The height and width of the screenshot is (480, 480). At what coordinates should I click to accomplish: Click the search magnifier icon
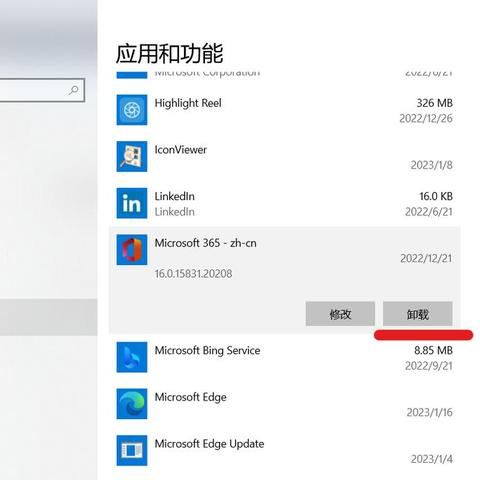coord(74,90)
